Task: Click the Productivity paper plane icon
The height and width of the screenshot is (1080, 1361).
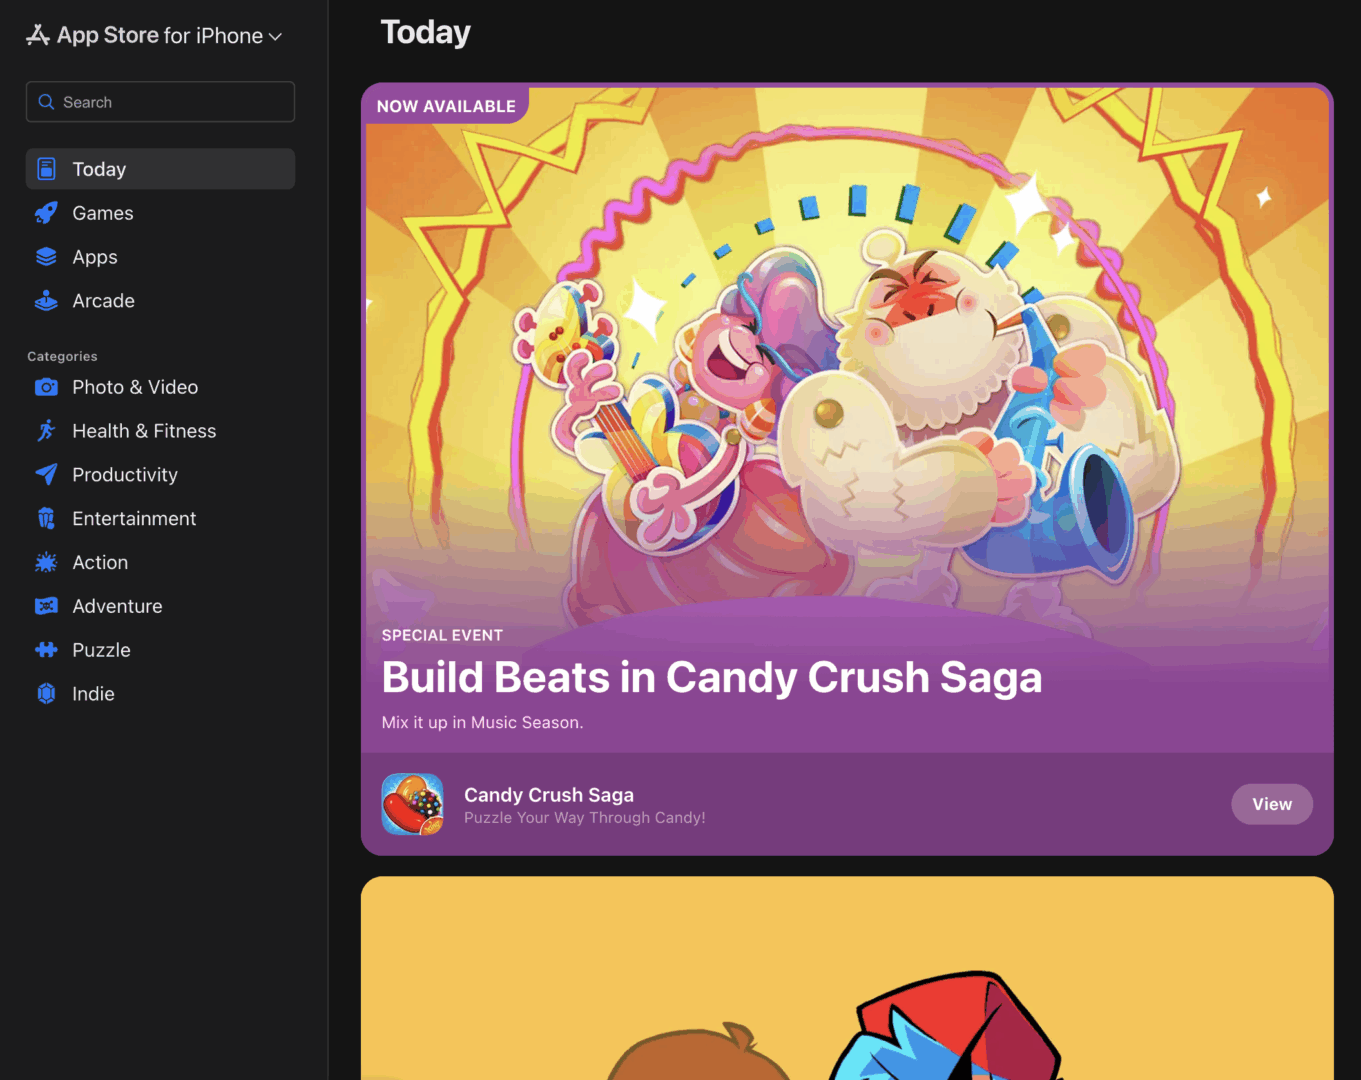Action: 46,474
